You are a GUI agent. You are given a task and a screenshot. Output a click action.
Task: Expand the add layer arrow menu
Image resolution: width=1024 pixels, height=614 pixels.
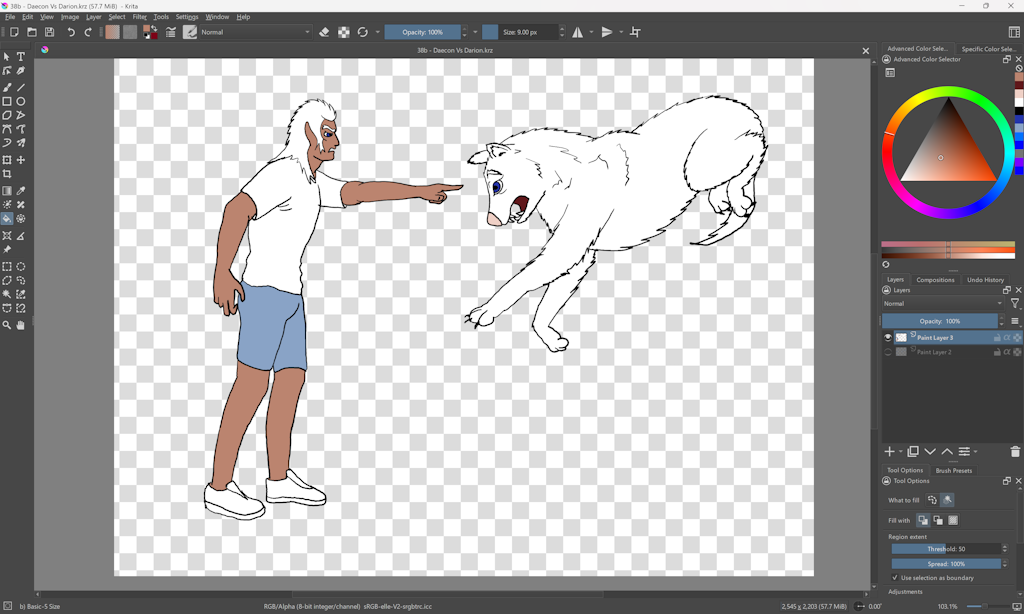pos(901,452)
